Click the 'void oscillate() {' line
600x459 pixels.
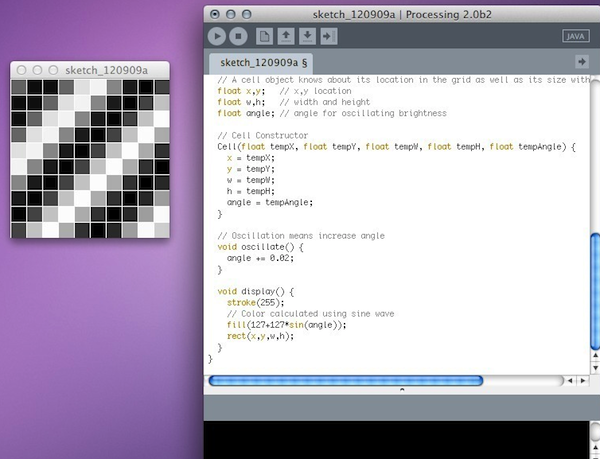click(260, 247)
